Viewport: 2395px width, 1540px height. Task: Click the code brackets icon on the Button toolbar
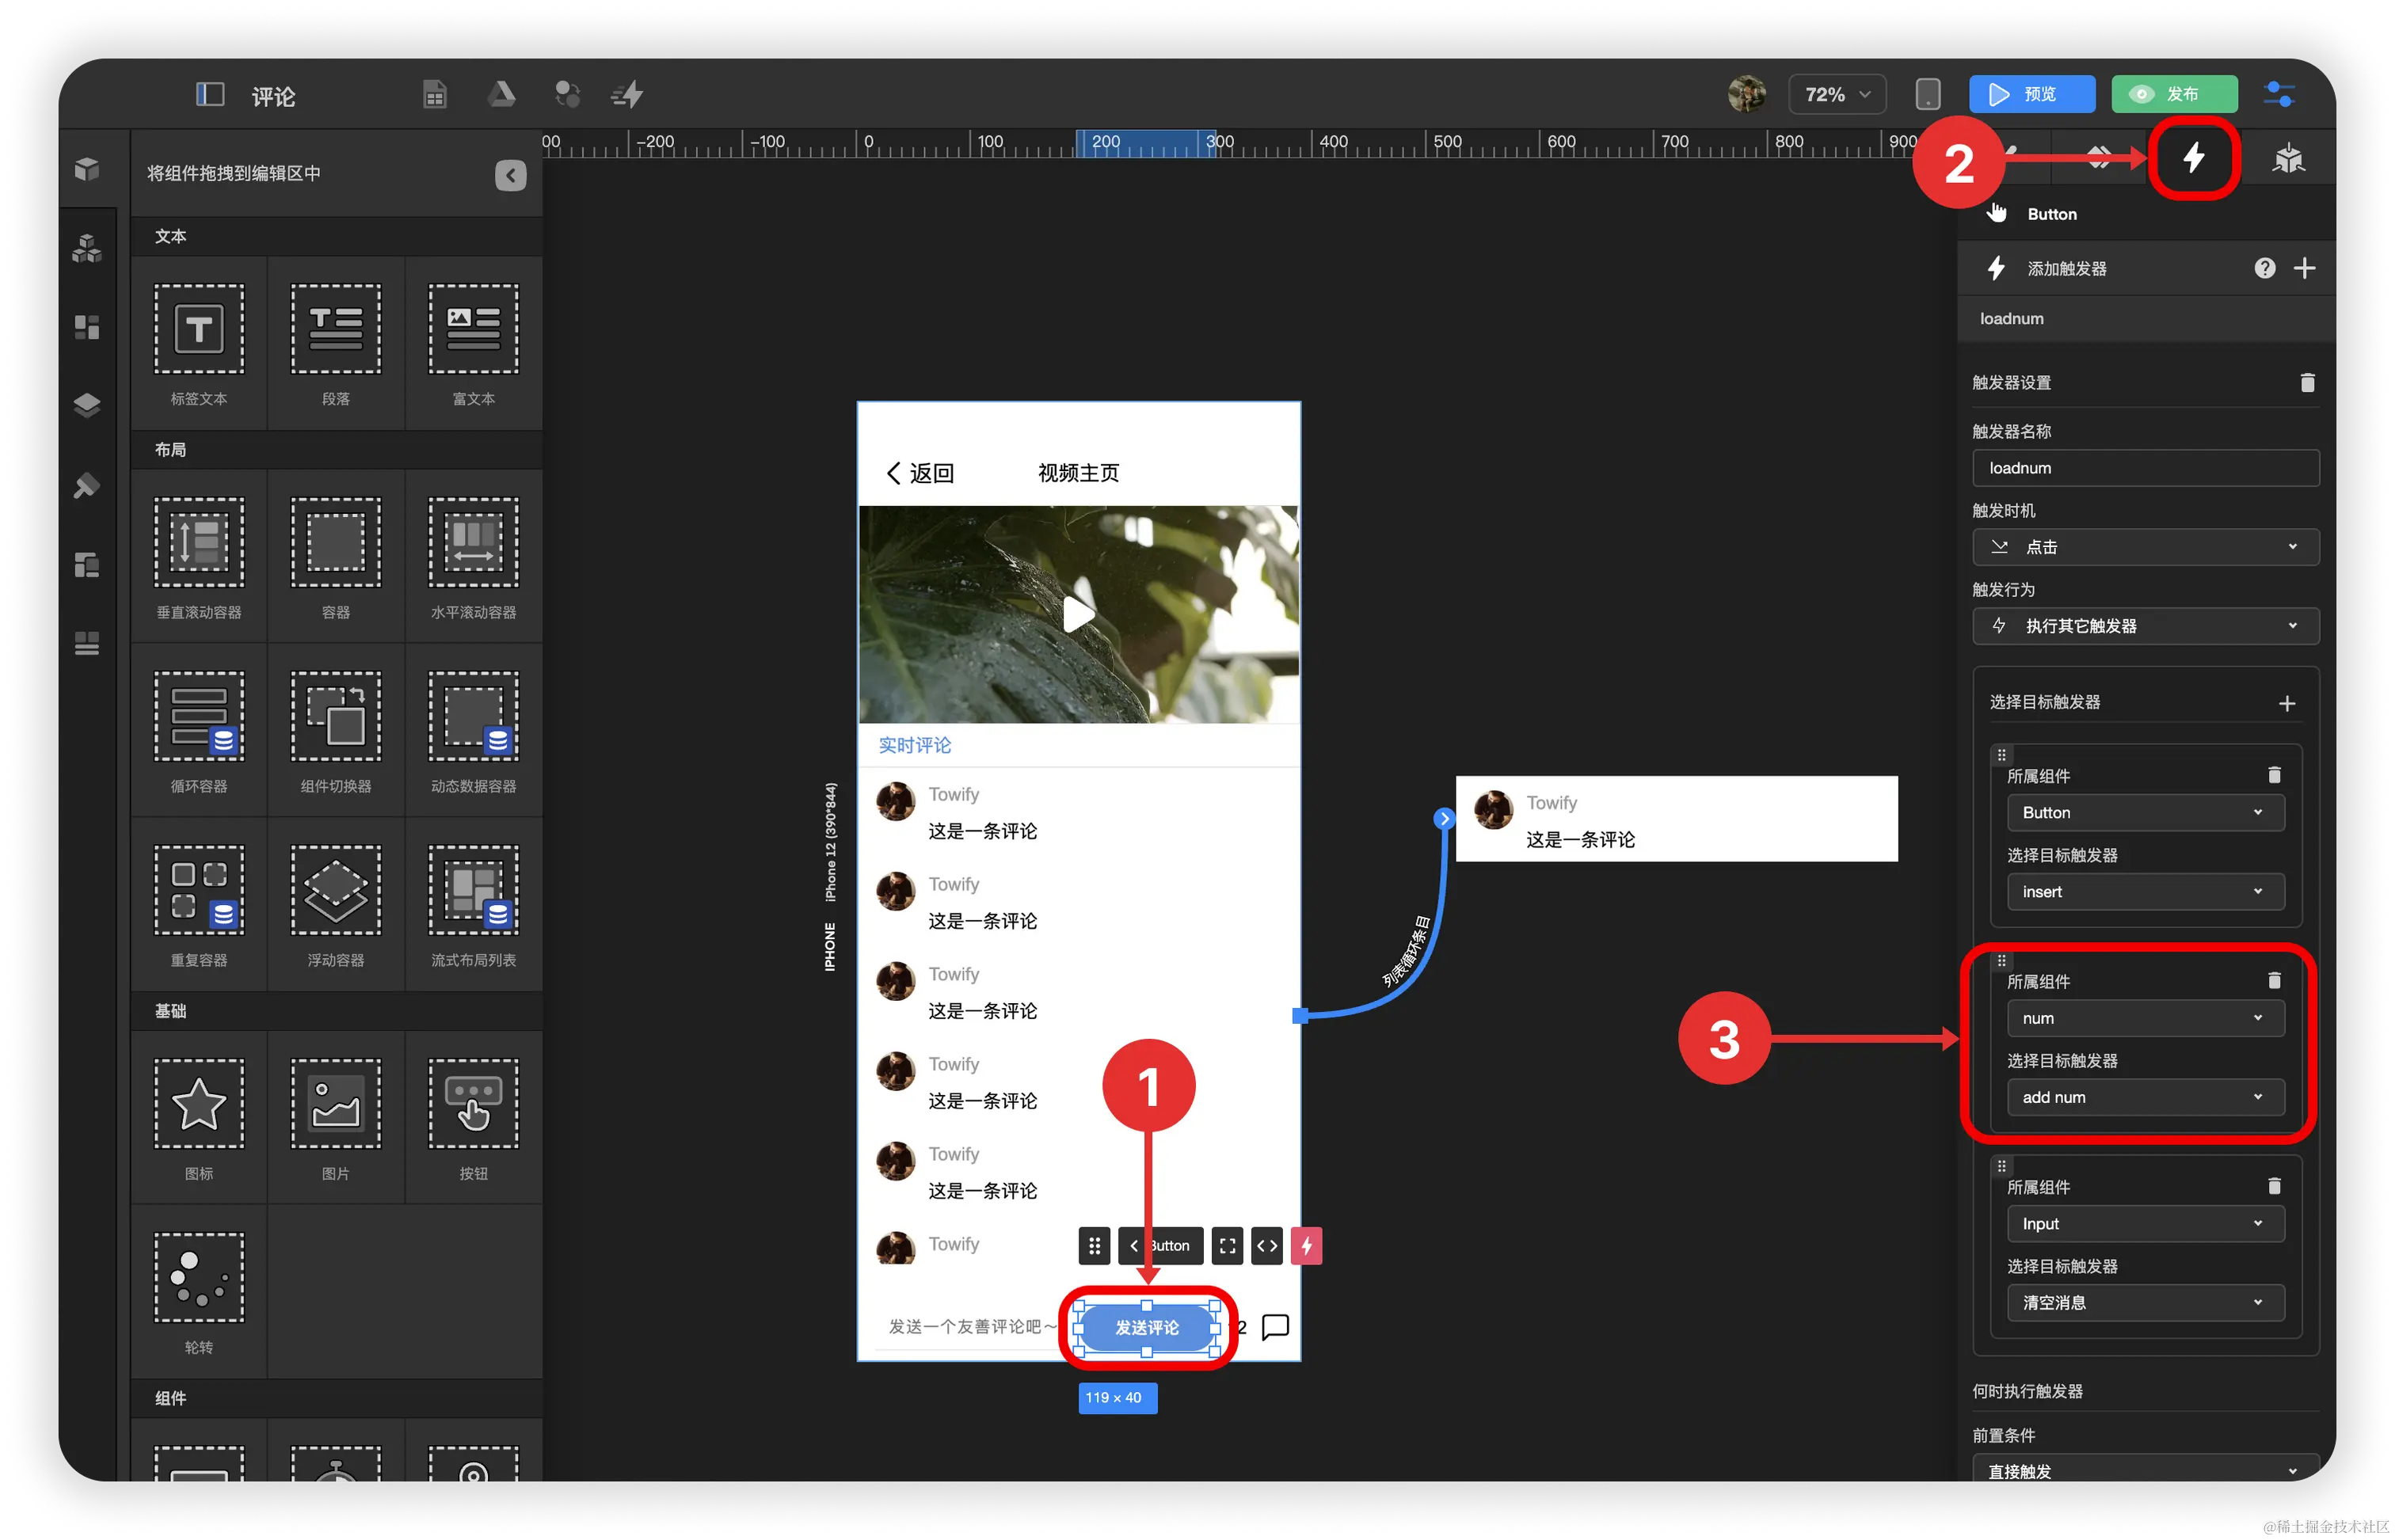[1266, 1246]
